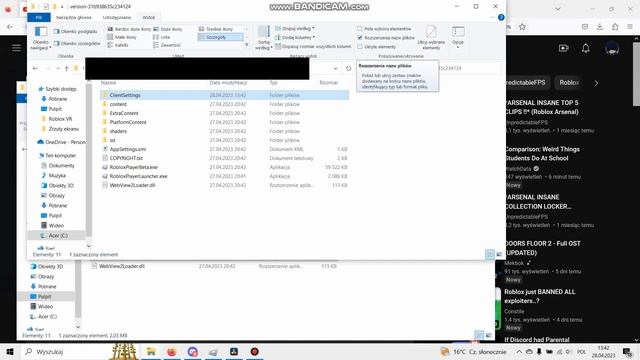Choose Lista layout
The image size is (640, 360).
point(162,37)
